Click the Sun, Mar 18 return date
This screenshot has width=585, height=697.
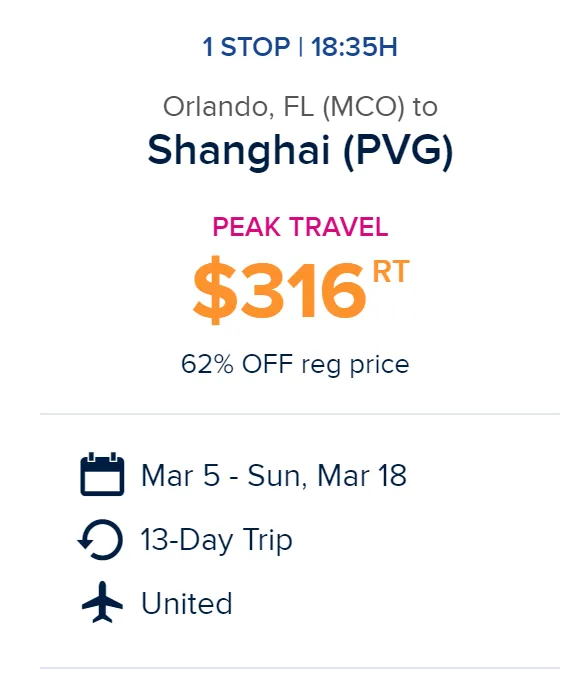(x=327, y=476)
